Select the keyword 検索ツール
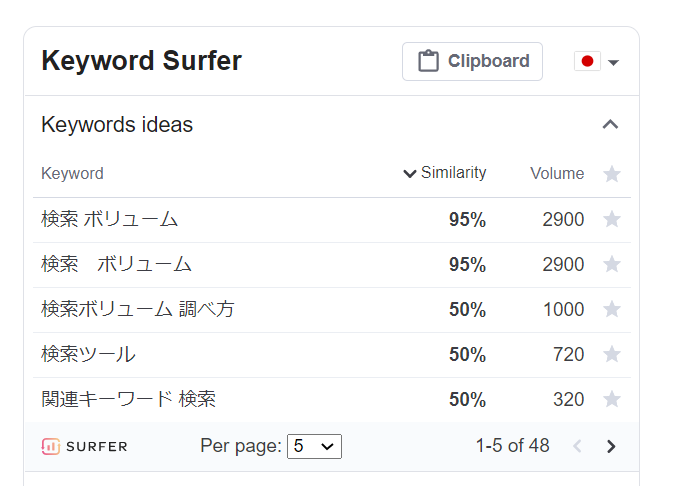The image size is (676, 486). tap(89, 354)
